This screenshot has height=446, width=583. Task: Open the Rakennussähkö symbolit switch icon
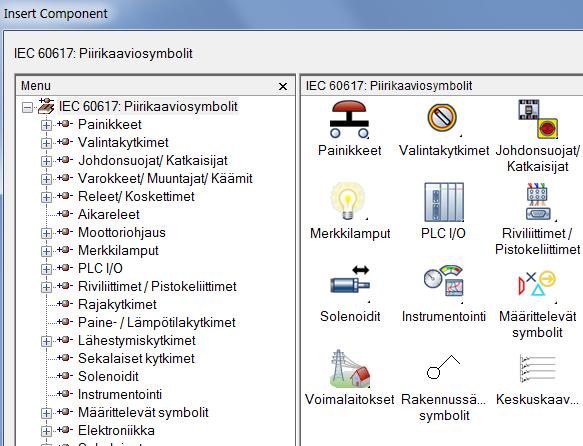pos(443,367)
